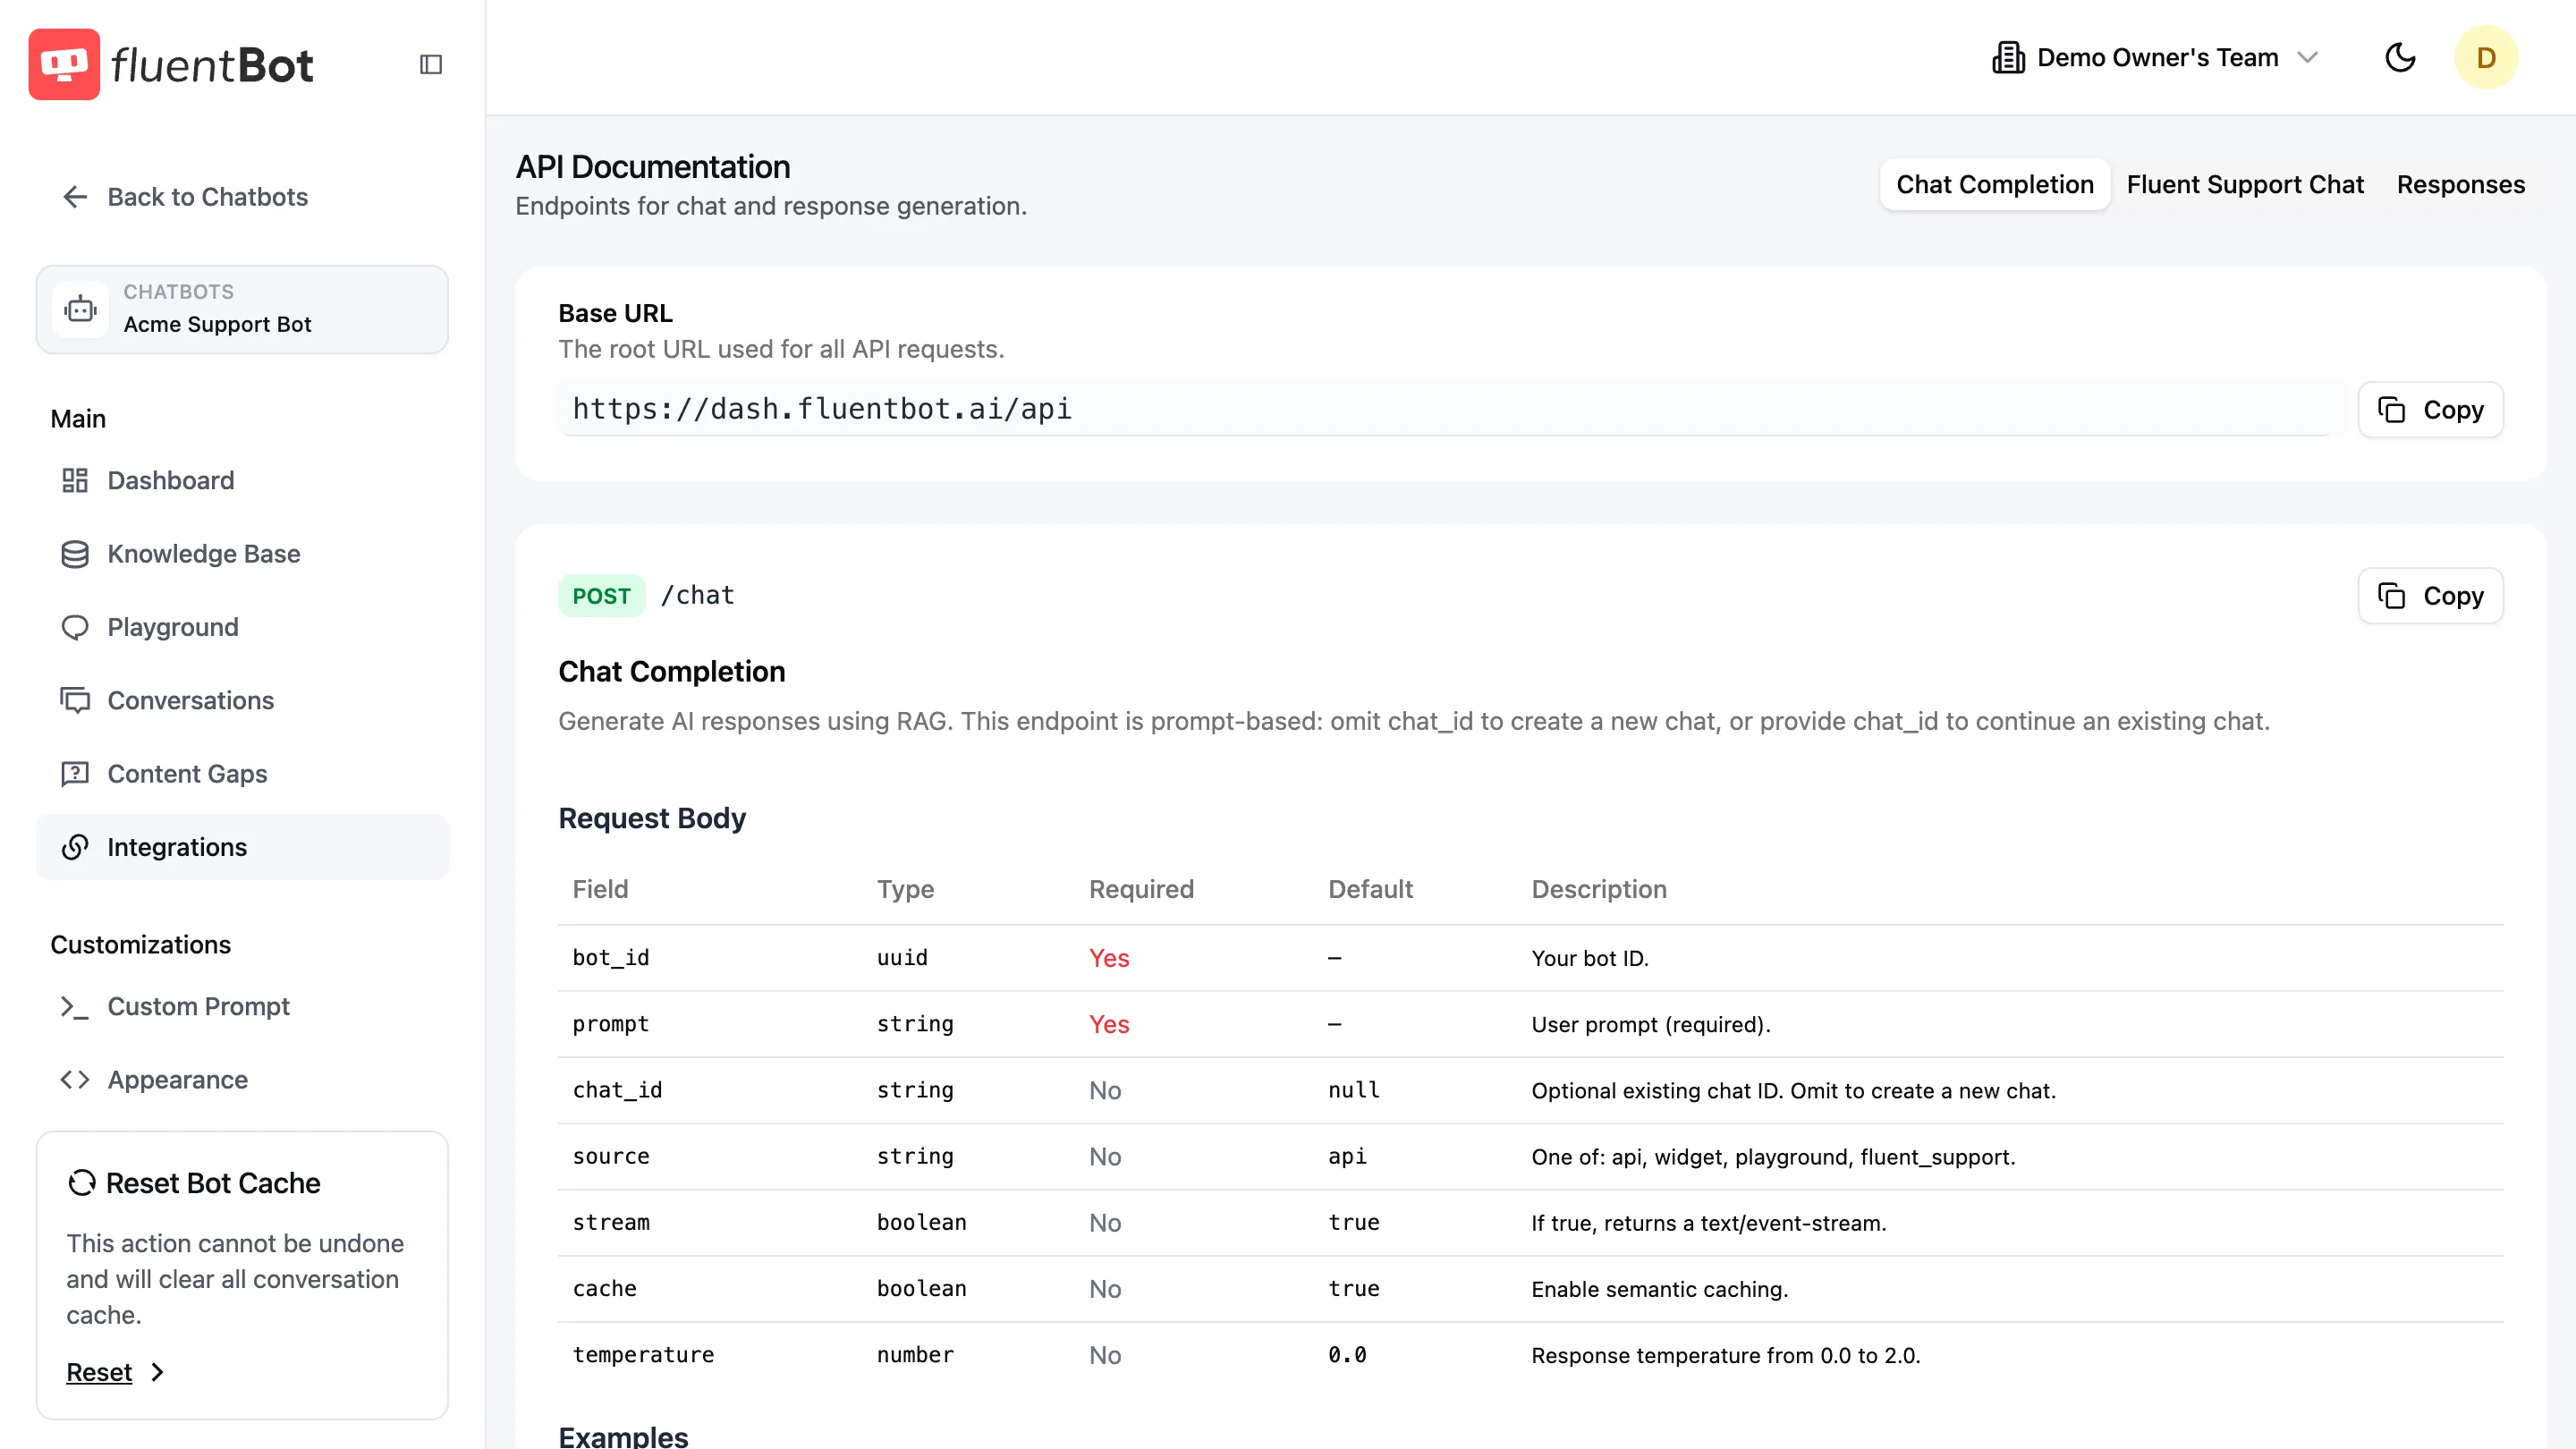Open Playground from the sidebar

242,627
